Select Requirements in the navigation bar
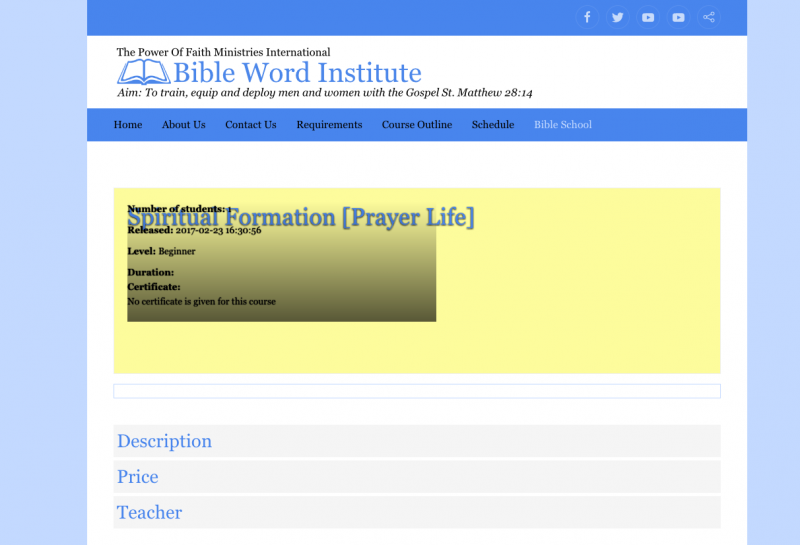Screen dimensions: 800x545 tap(329, 125)
